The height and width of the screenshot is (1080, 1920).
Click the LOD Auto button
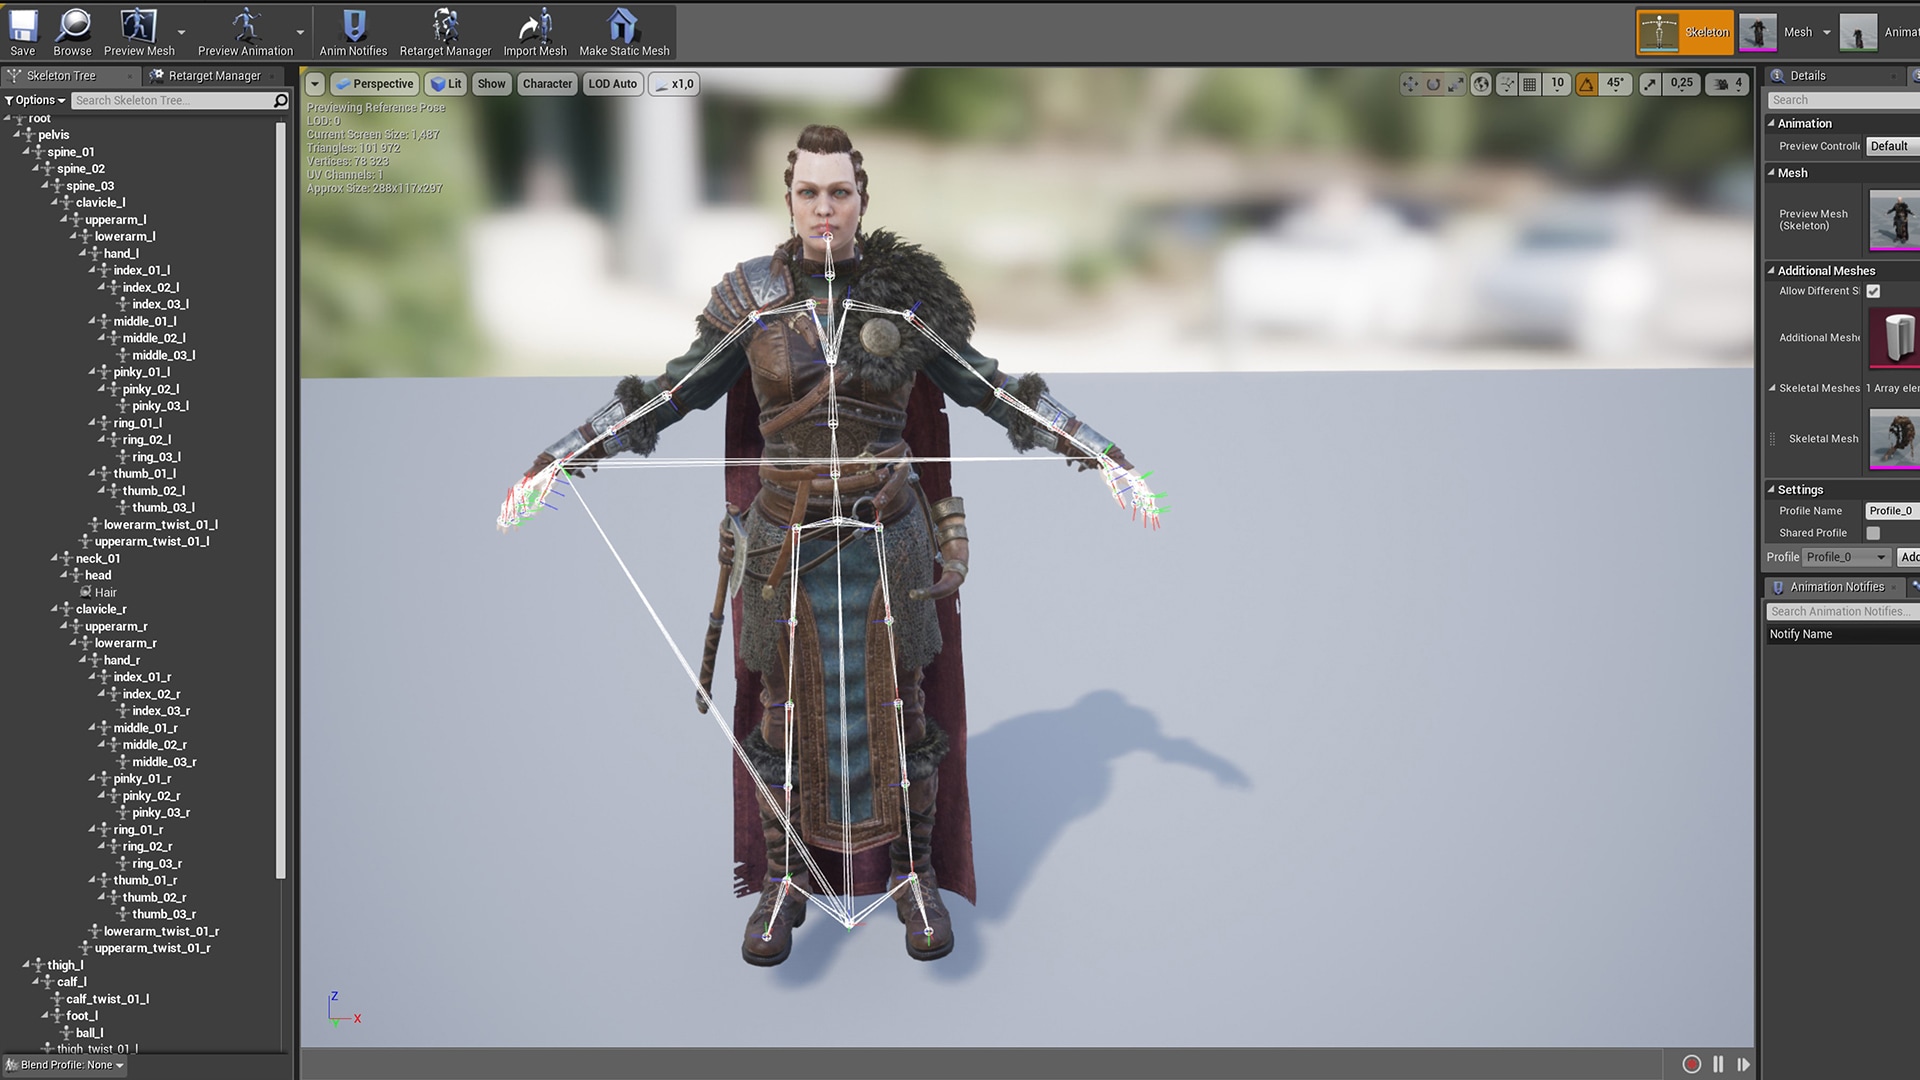click(612, 84)
